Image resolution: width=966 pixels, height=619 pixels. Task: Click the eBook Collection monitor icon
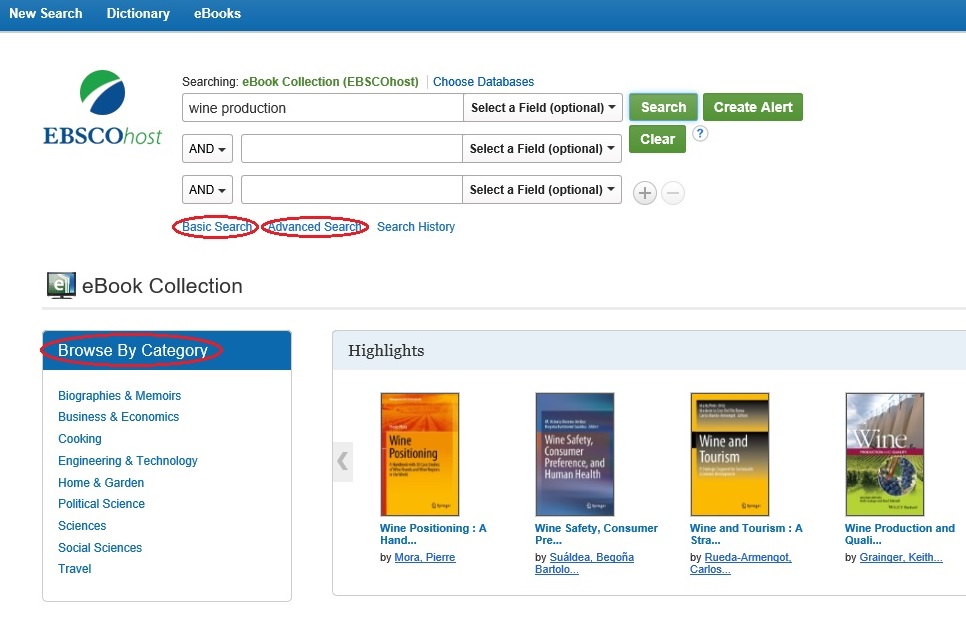(62, 286)
